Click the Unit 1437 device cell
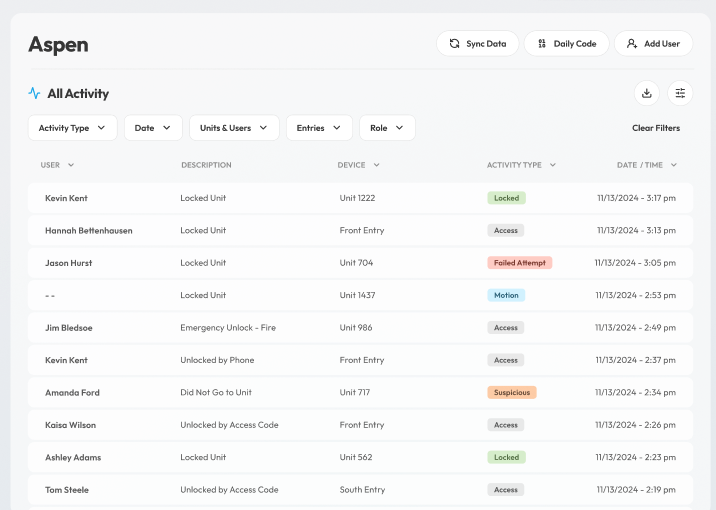The image size is (716, 510). tap(357, 295)
